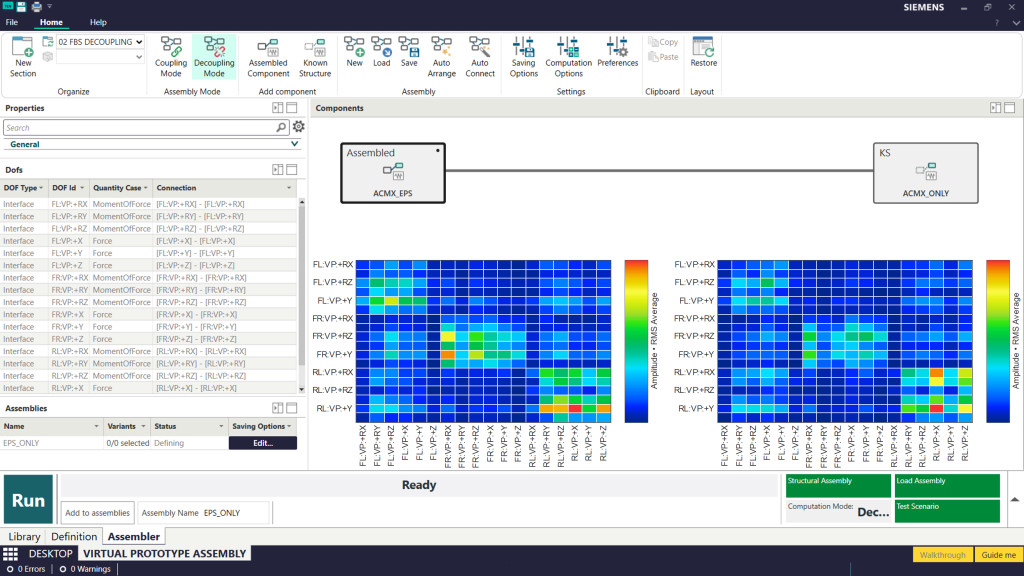Open Properties gear settings icon

tap(298, 127)
